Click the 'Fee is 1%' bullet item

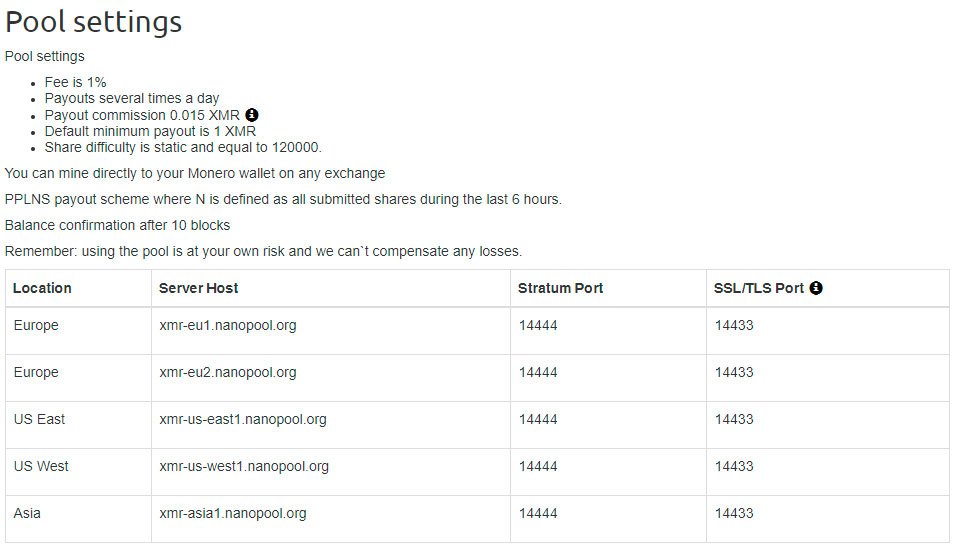click(x=76, y=82)
